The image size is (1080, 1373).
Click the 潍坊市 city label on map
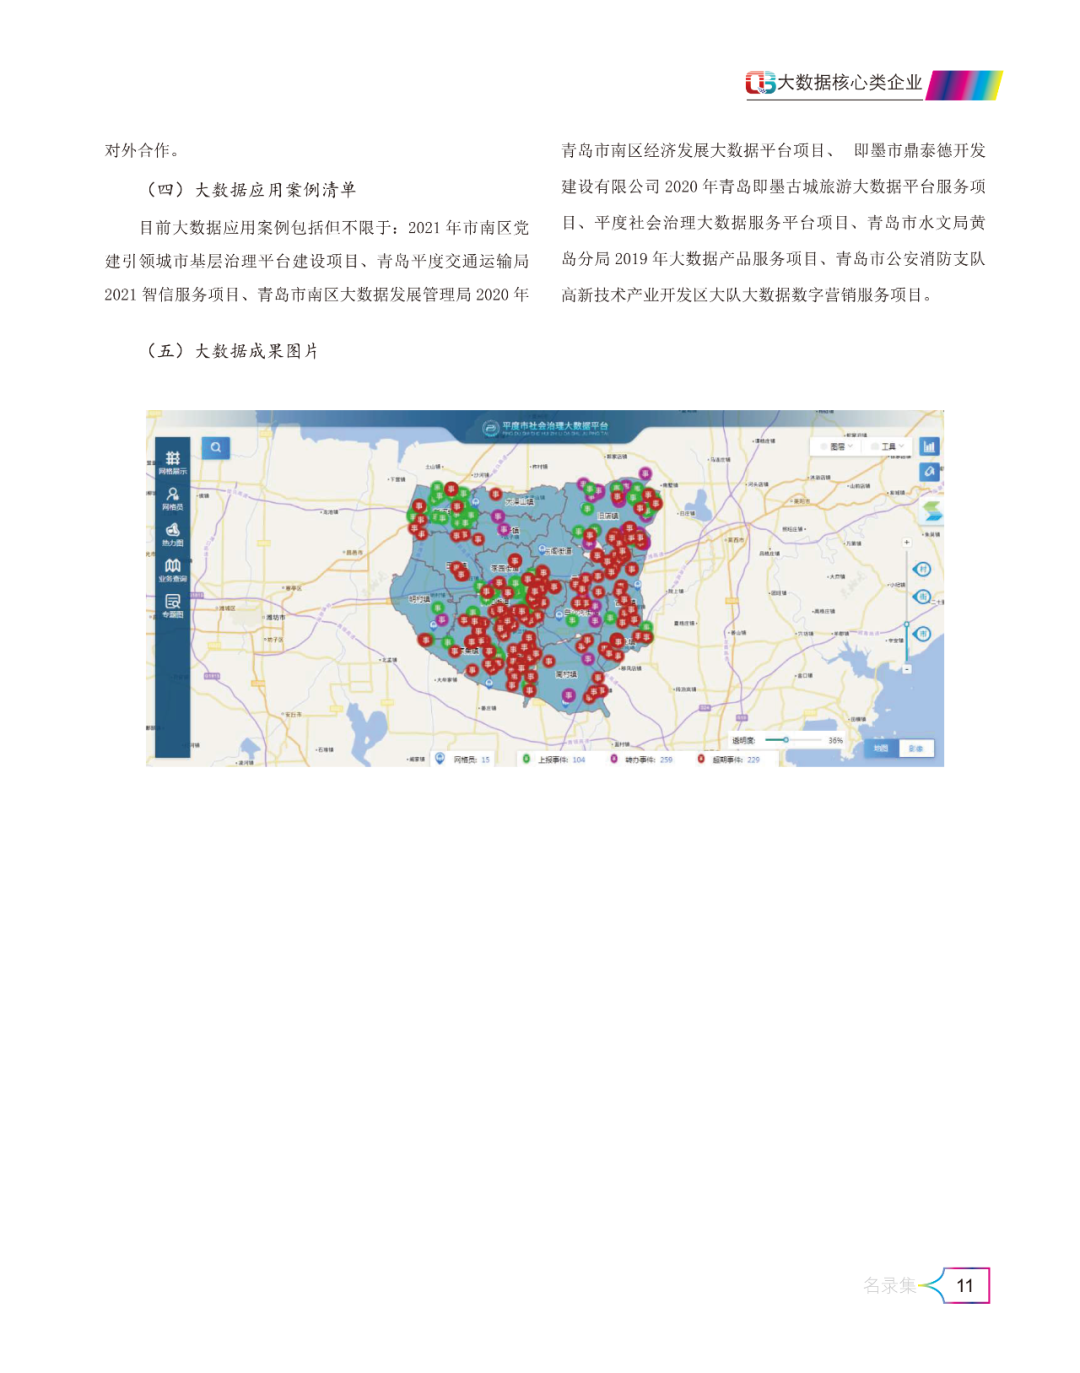click(275, 618)
